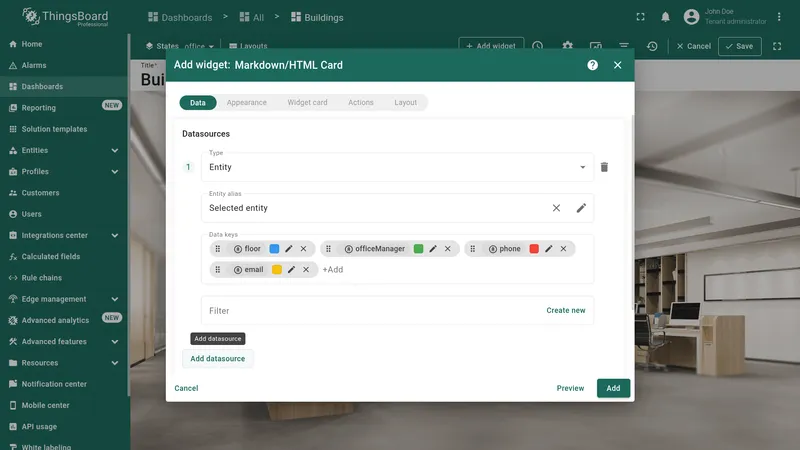Remove the email data key
Viewport: 800px width, 450px height.
[306, 269]
